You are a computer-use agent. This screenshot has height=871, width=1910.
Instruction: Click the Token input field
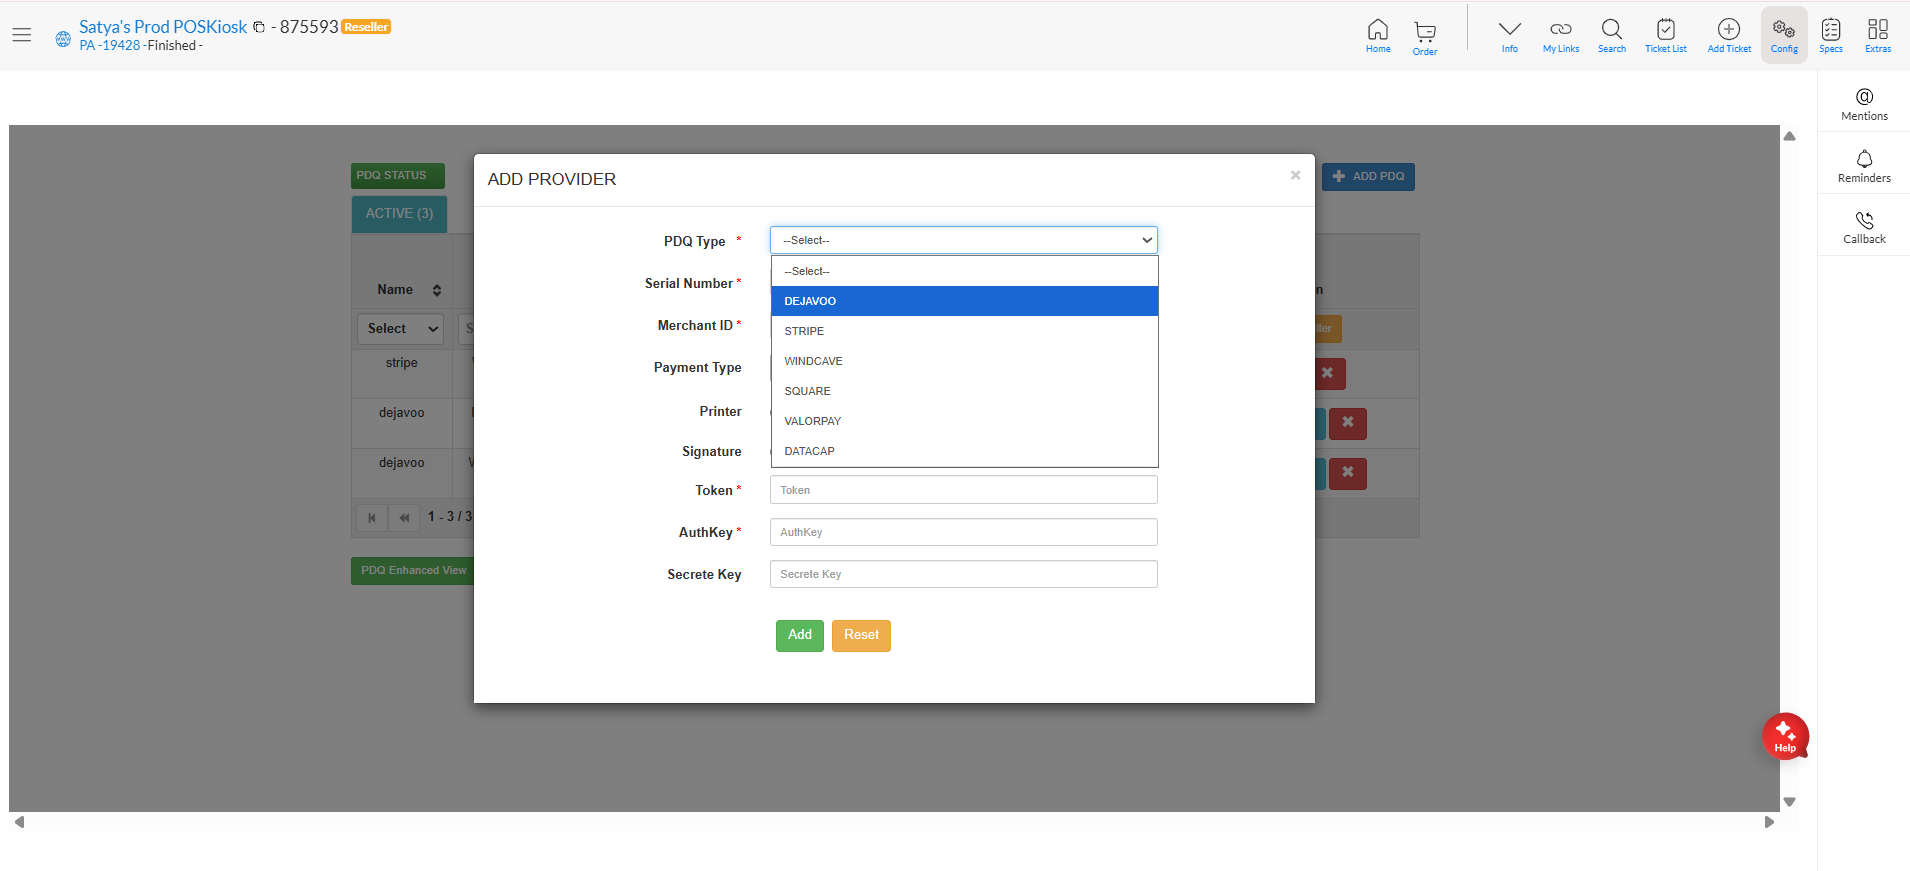[963, 490]
